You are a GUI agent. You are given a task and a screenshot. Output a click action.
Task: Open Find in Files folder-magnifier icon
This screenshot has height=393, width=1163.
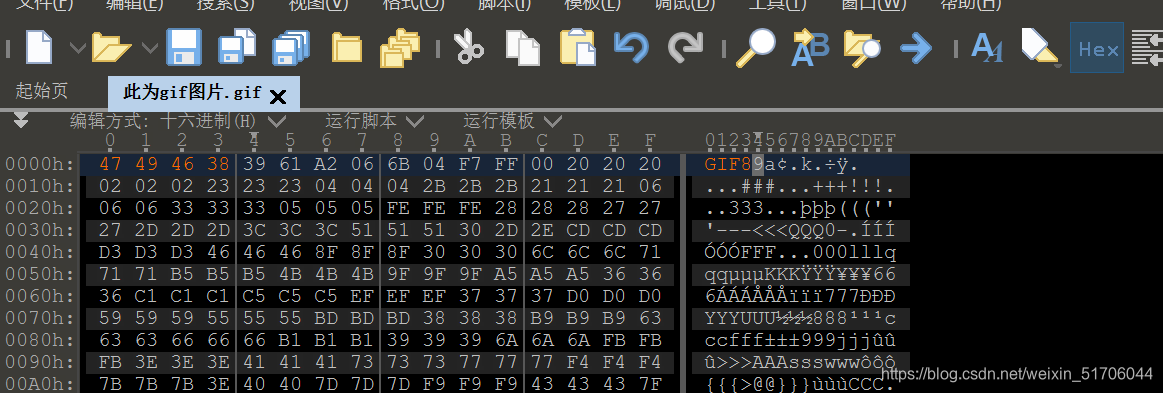click(x=862, y=48)
